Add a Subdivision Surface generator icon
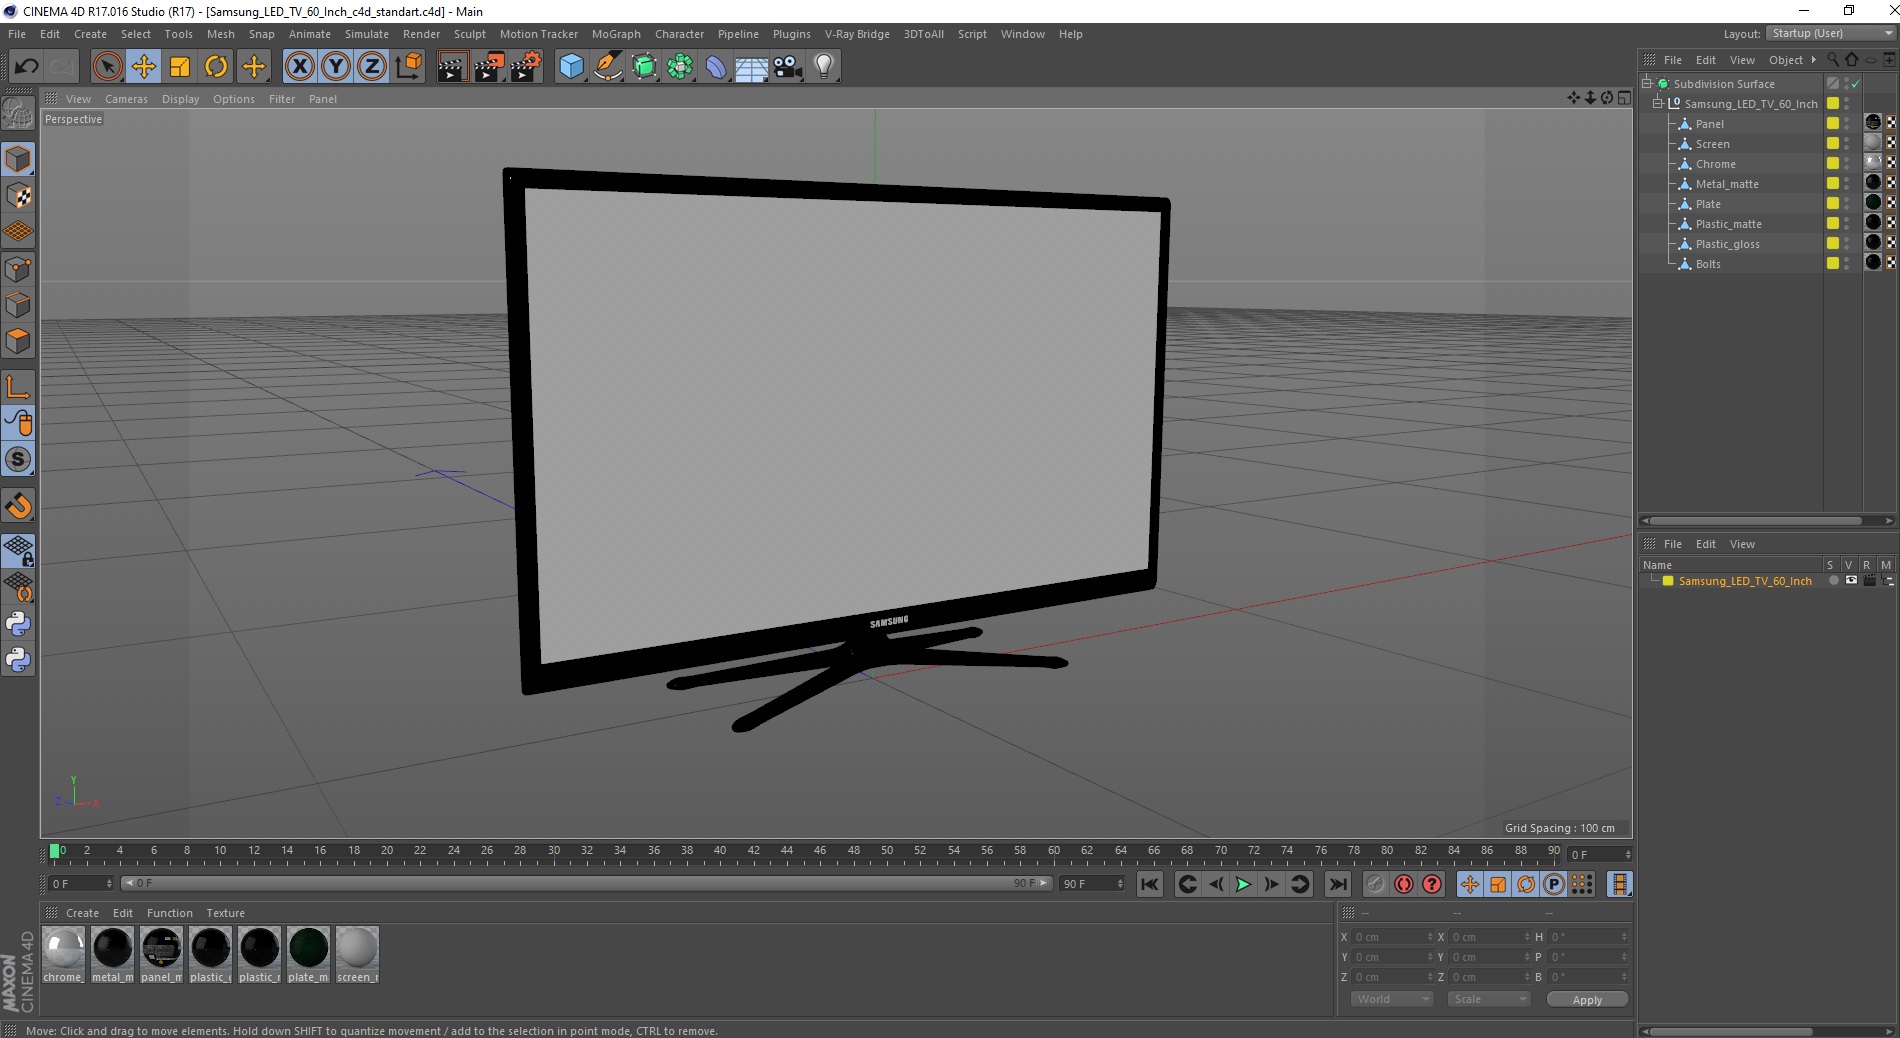 [x=644, y=67]
